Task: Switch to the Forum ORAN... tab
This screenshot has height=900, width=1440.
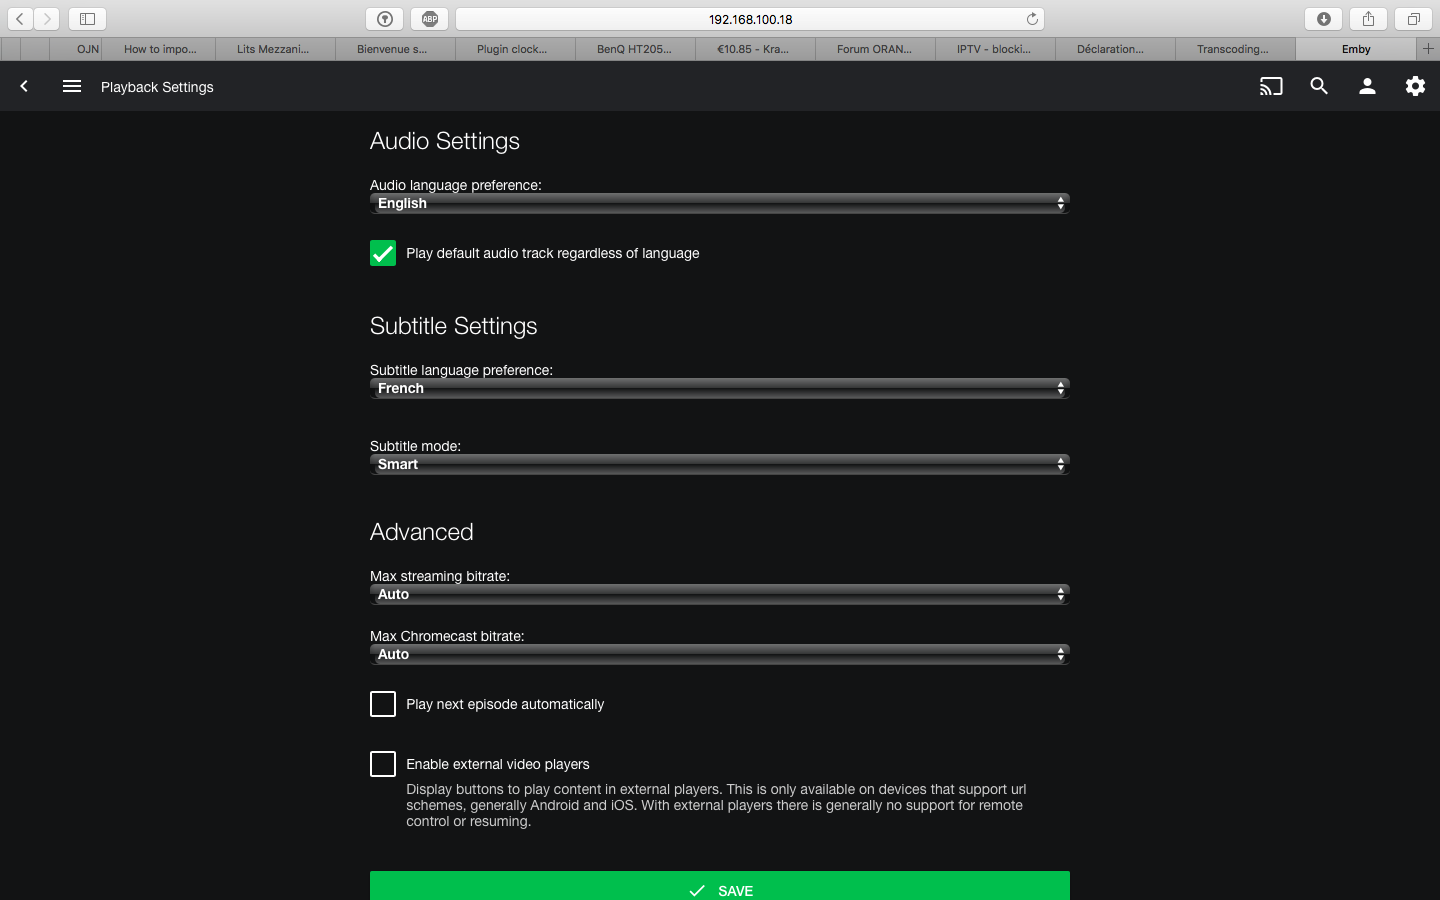Action: (875, 49)
